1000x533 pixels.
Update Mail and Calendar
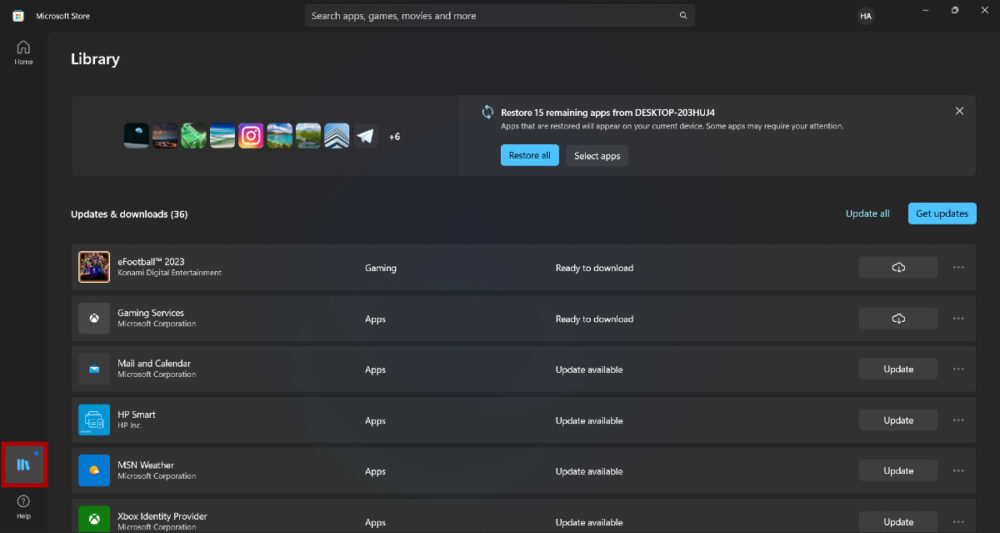point(898,369)
